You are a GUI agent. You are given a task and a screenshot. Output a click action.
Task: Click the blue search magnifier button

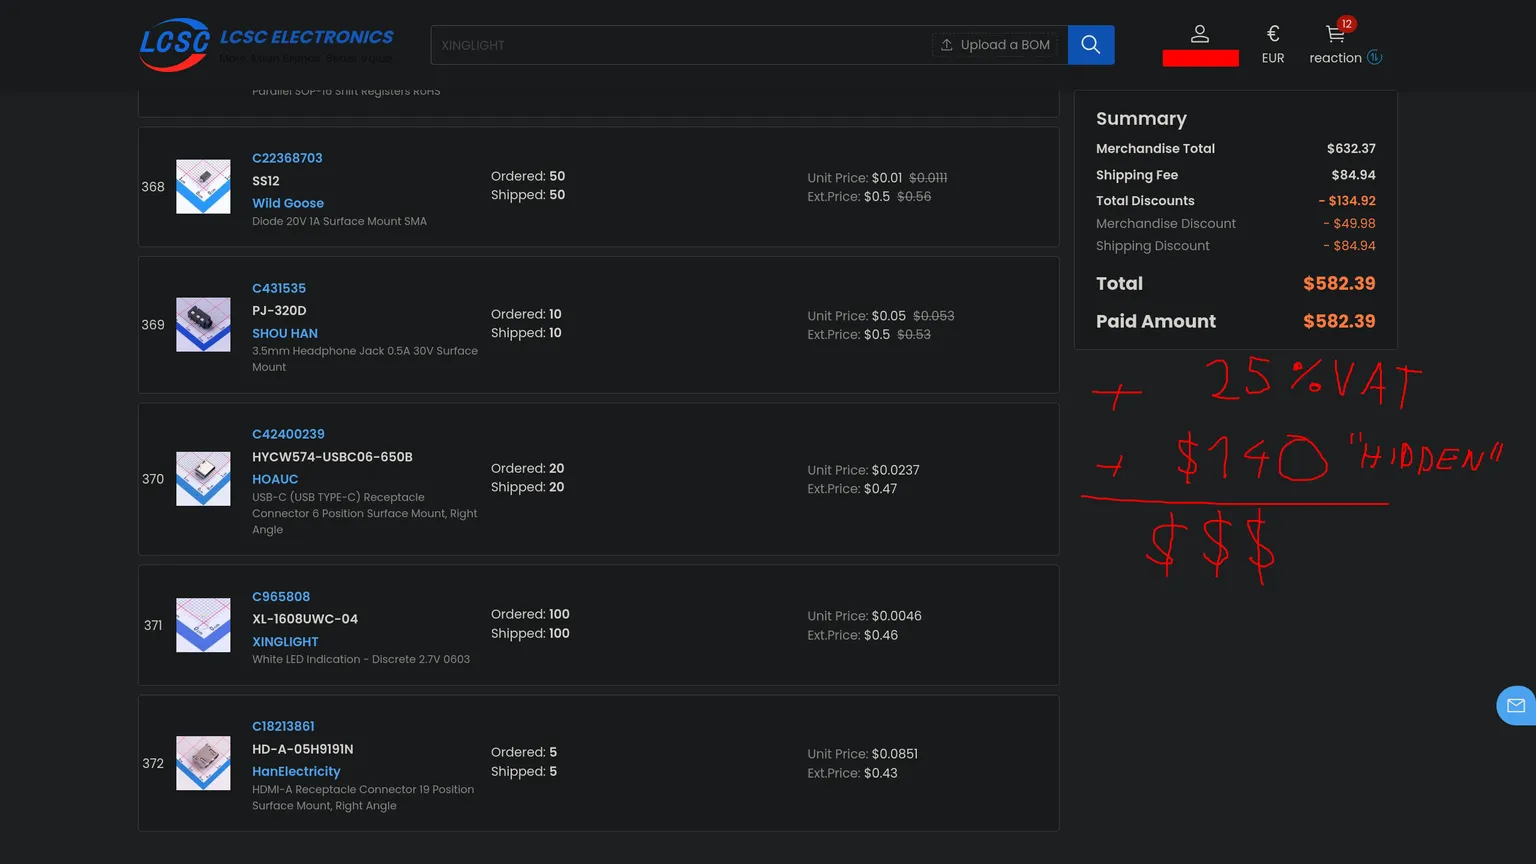tap(1091, 45)
